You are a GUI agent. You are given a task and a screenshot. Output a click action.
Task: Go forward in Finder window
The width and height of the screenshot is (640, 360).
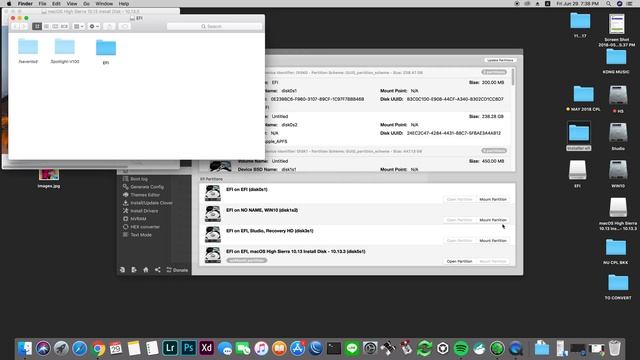(24, 26)
